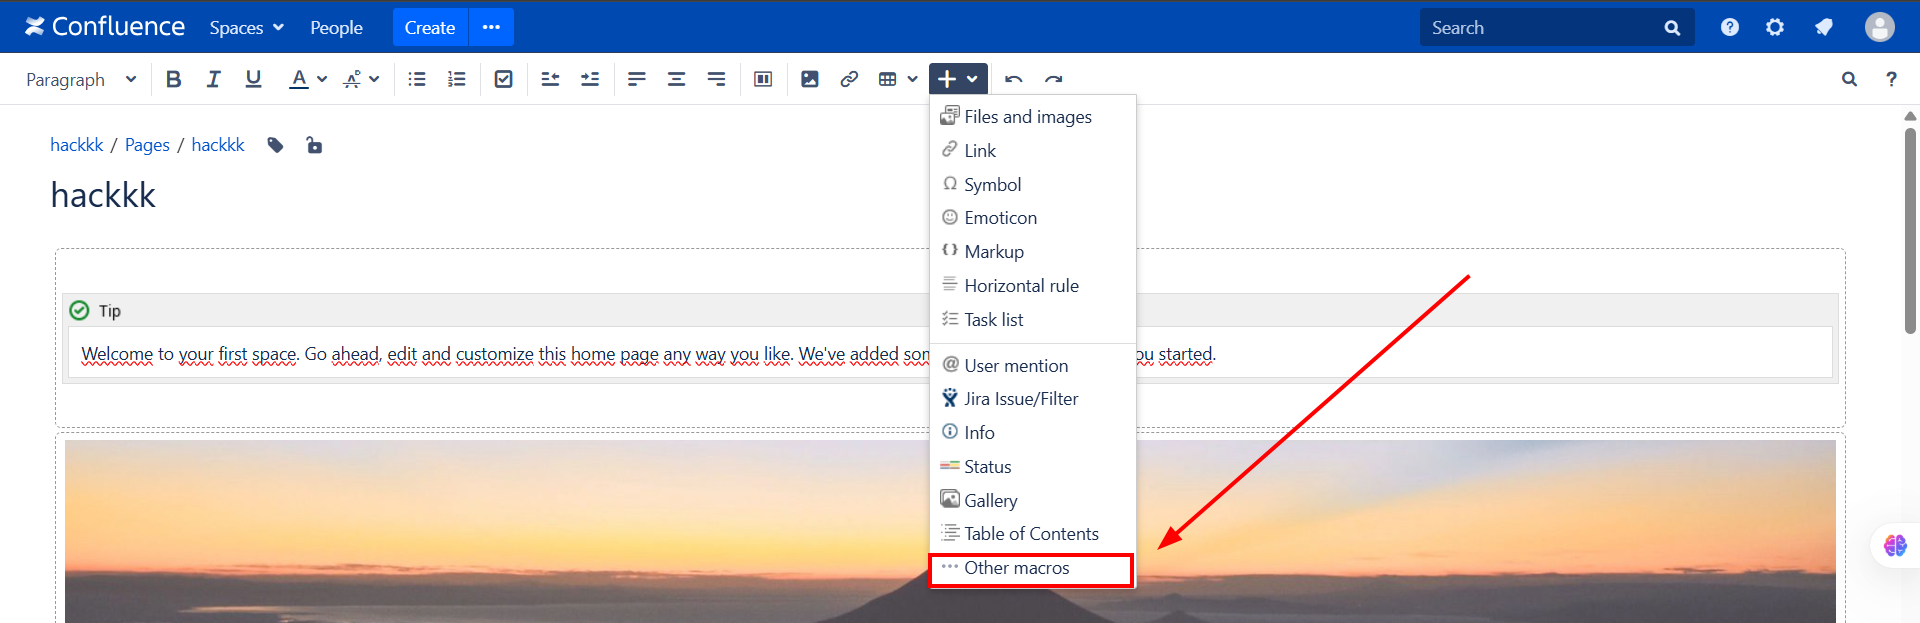Viewport: 1920px width, 623px height.
Task: Choose Symbol from the insert menu
Action: click(1032, 185)
